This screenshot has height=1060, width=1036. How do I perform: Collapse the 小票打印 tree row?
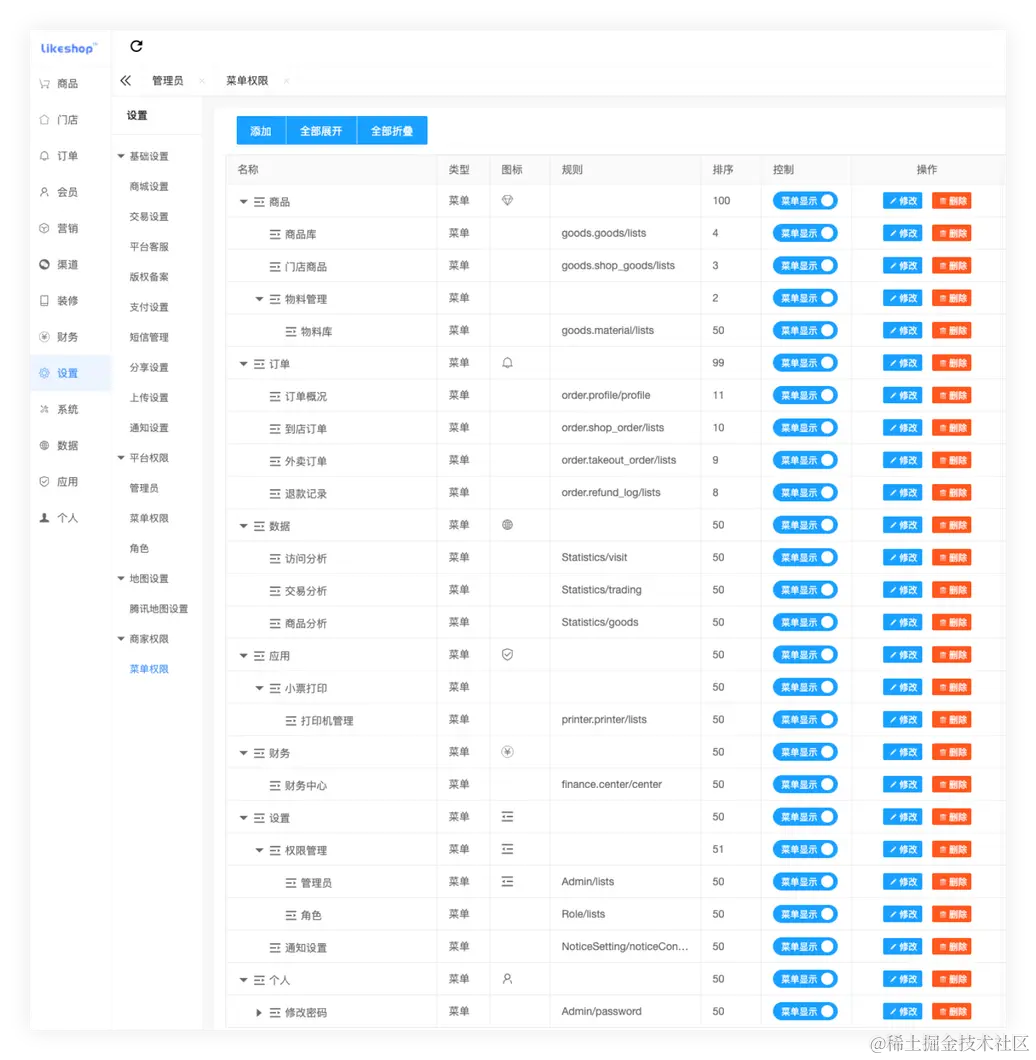tap(259, 688)
